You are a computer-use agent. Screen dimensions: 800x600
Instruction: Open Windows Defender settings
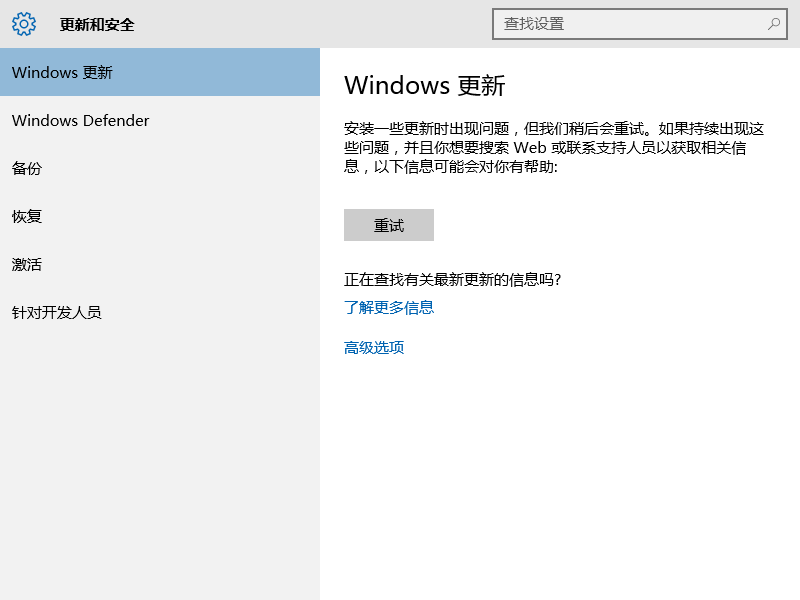pyautogui.click(x=160, y=120)
